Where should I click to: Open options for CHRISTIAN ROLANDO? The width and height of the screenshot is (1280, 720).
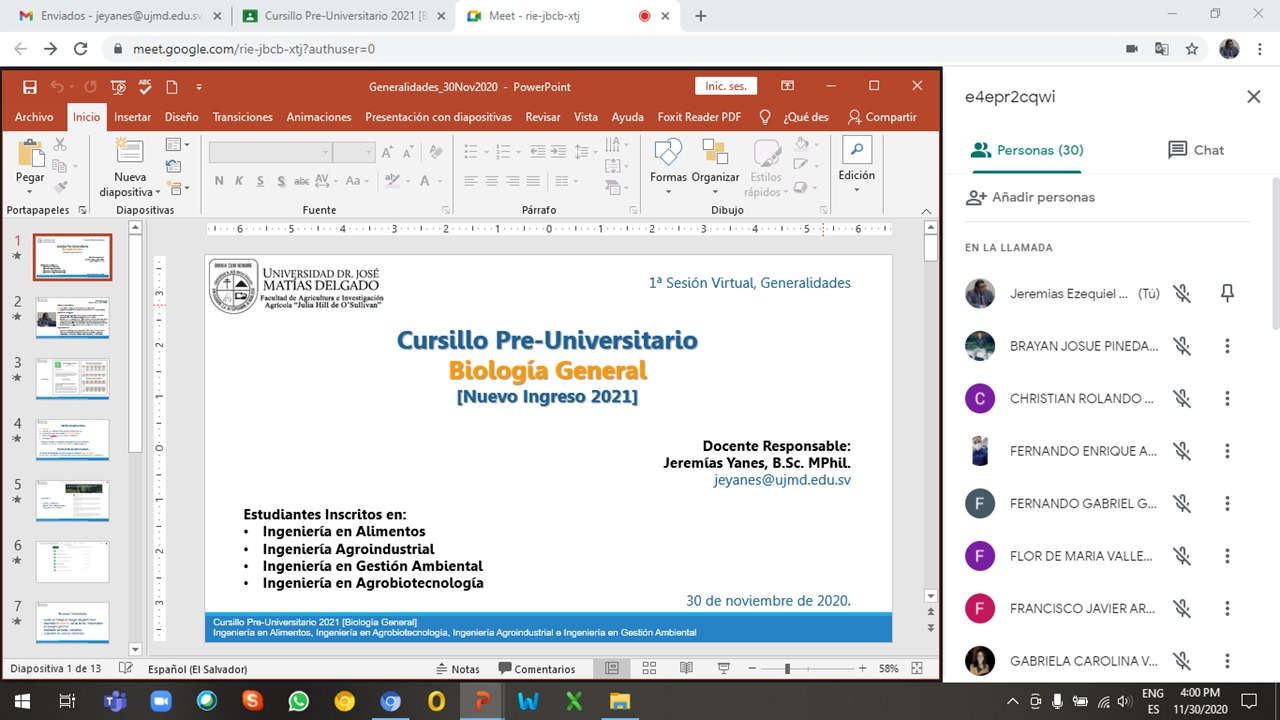1227,398
